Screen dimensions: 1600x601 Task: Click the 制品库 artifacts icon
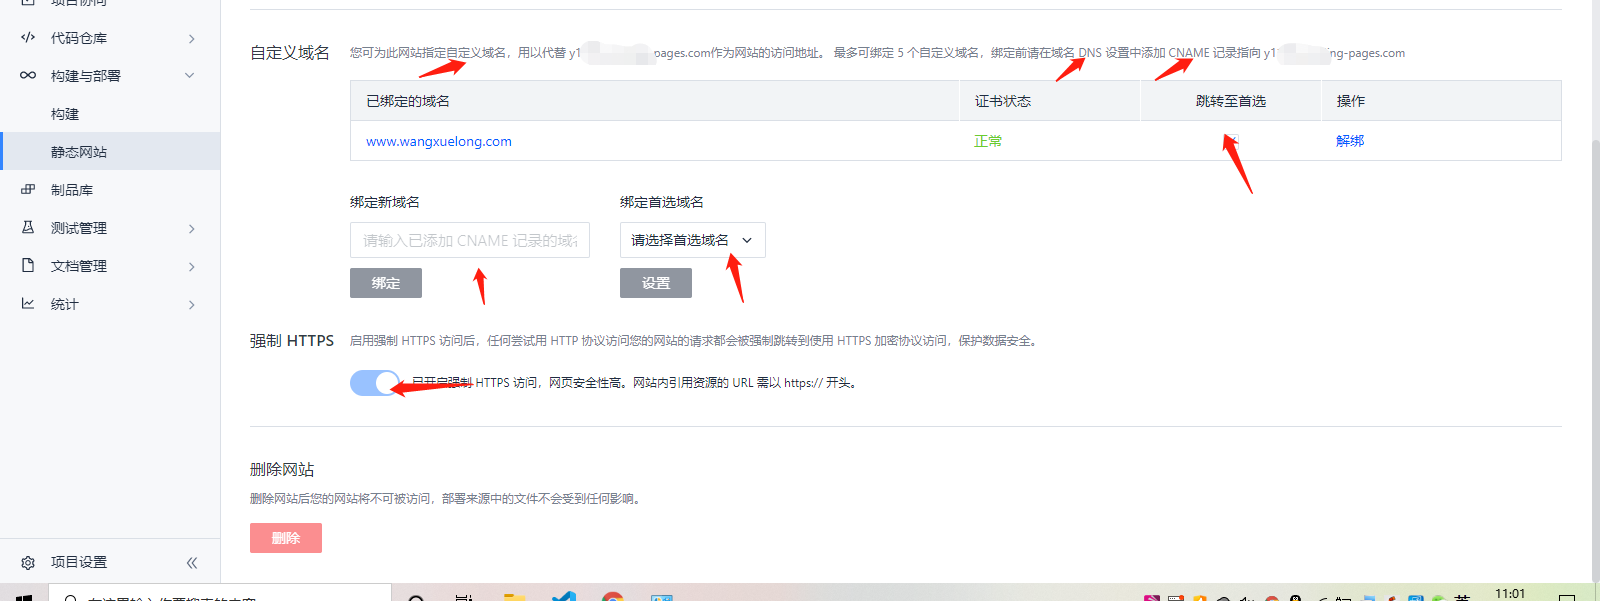pos(28,190)
